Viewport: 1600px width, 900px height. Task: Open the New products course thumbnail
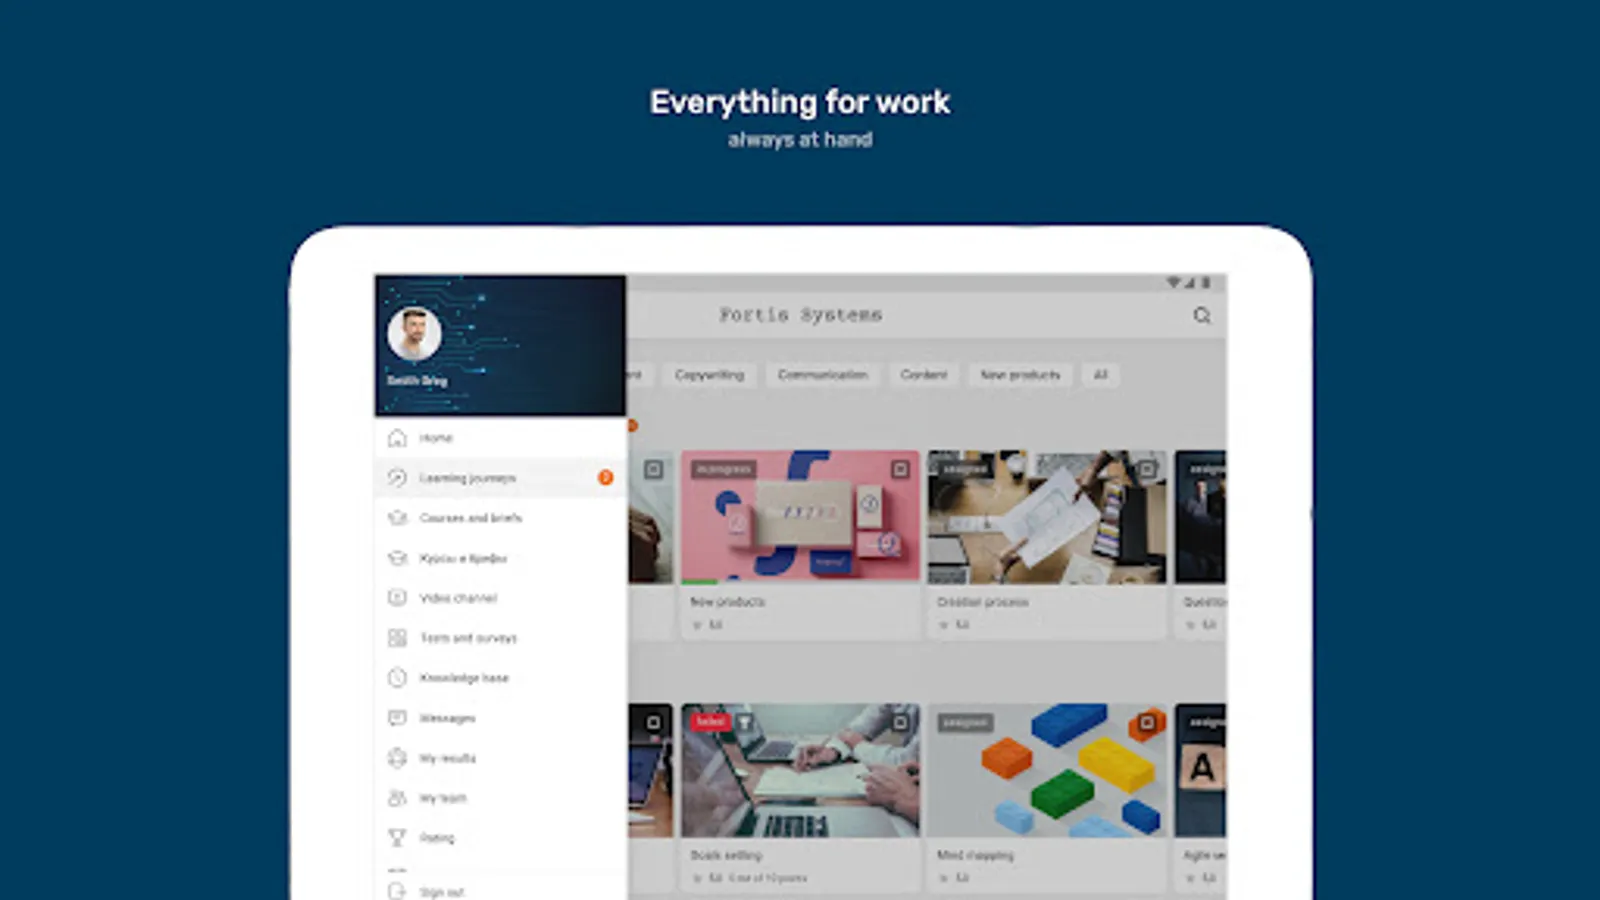coord(801,517)
